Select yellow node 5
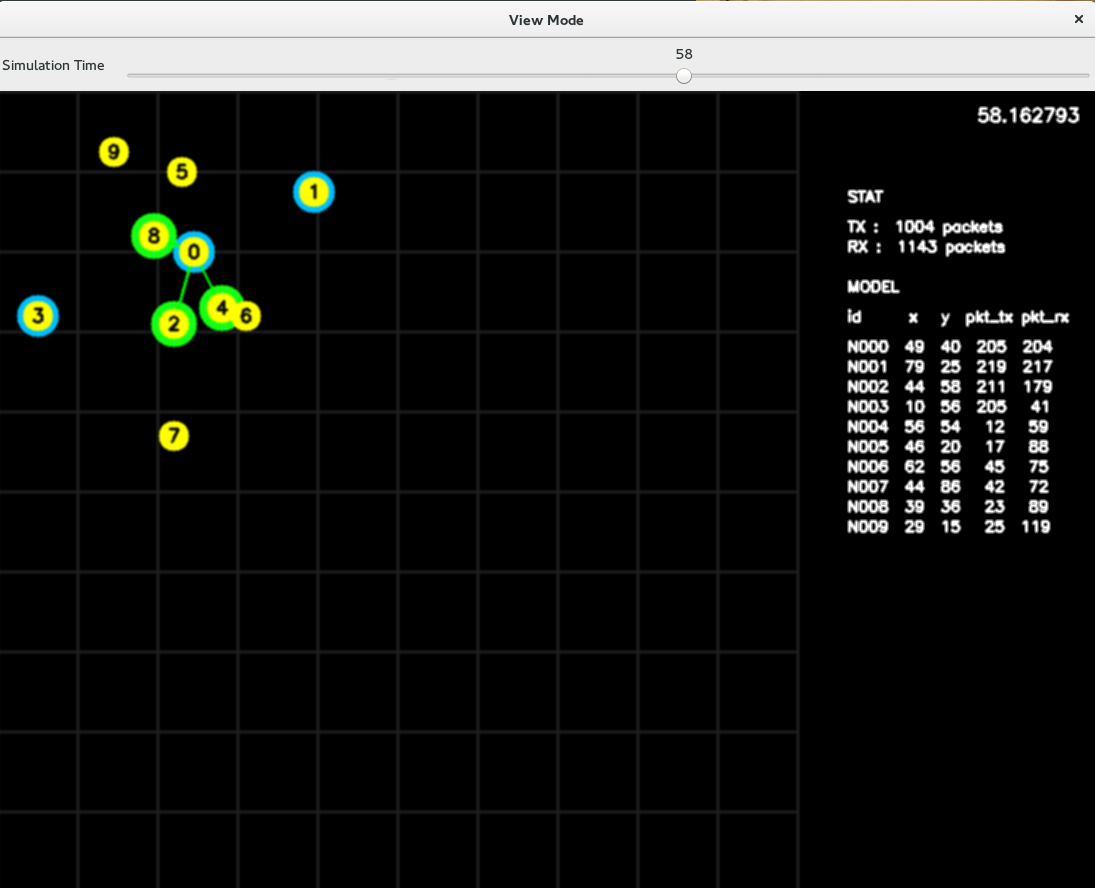Image resolution: width=1095 pixels, height=888 pixels. pos(182,172)
